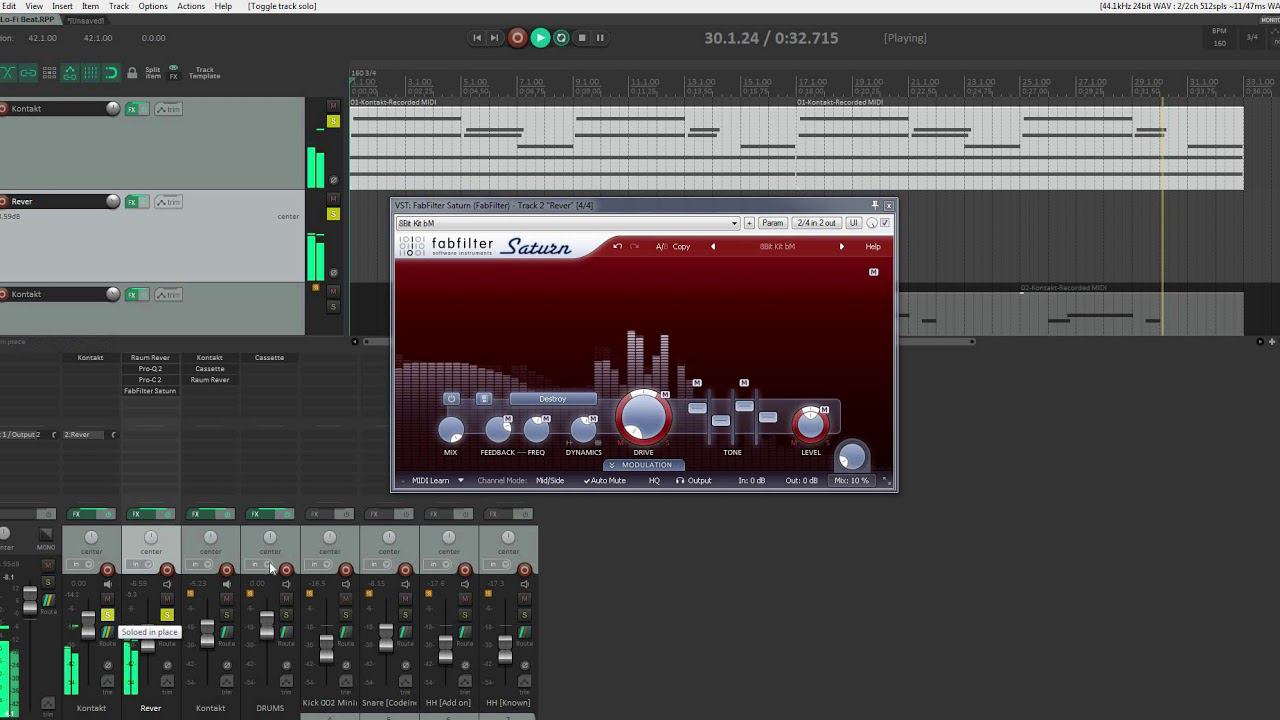Toggle the band power button in Saturn
Screen dimensions: 1280x720
click(451, 399)
